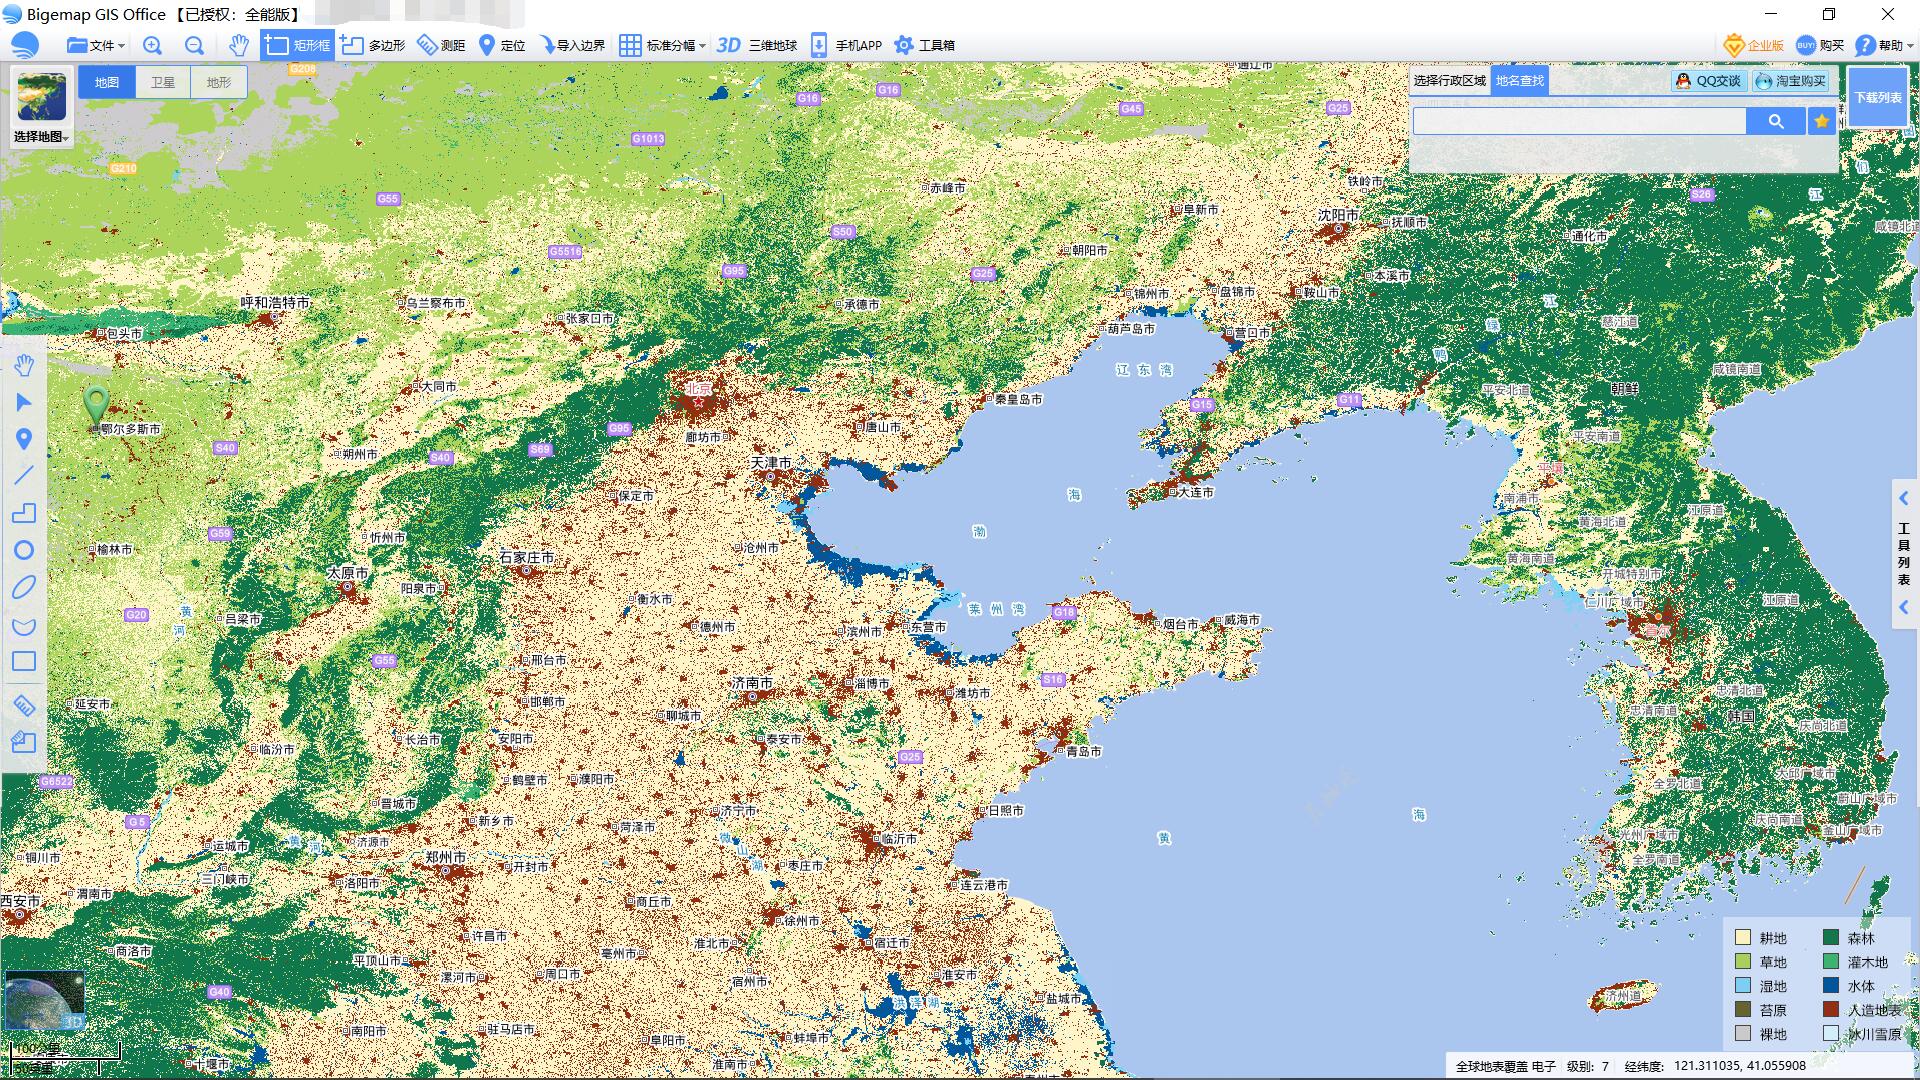The image size is (1920, 1080).
Task: Expand the 选择地图 map source dropdown
Action: (41, 137)
